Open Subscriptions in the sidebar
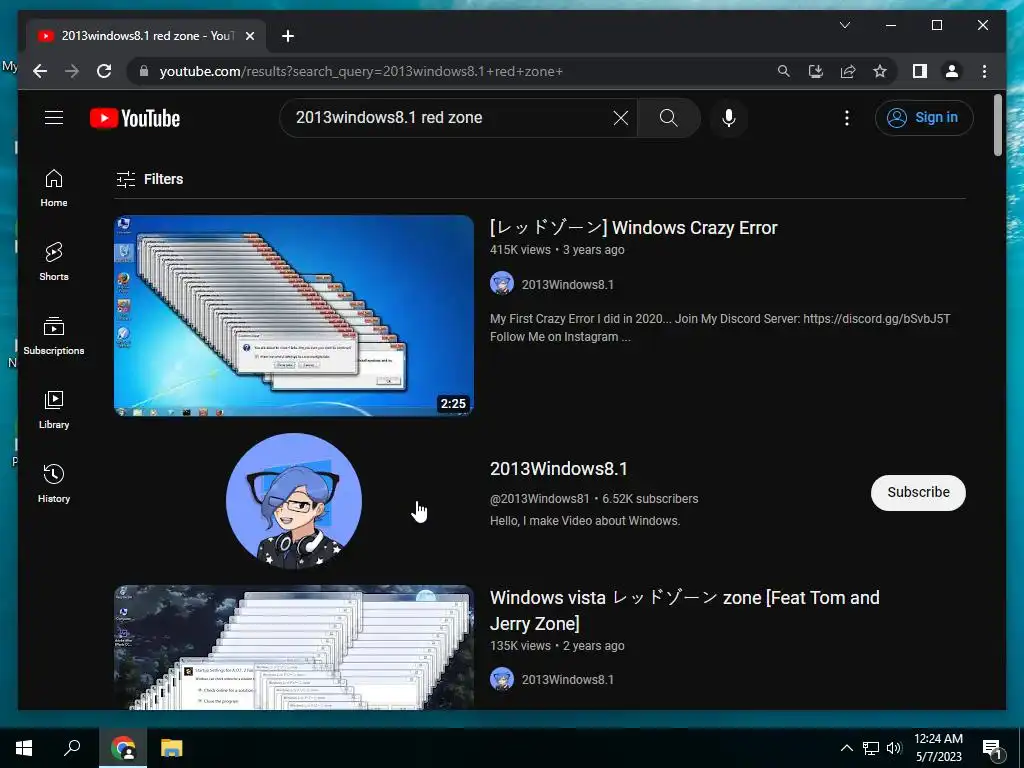Image resolution: width=1024 pixels, height=768 pixels. [x=54, y=336]
